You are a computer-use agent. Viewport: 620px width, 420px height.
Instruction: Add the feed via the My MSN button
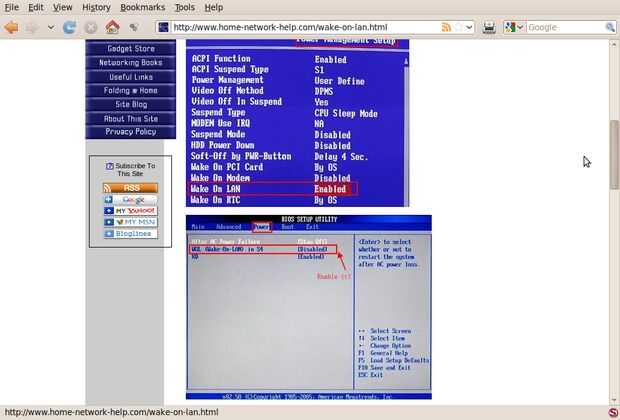[130, 222]
